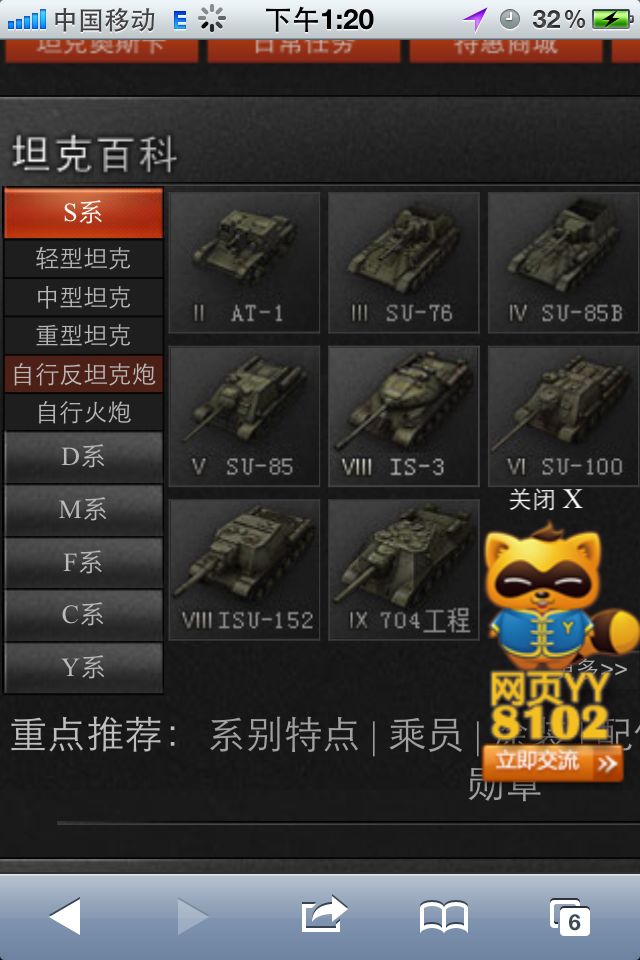
Task: Open tab switcher showing 6 pages
Action: tap(570, 917)
